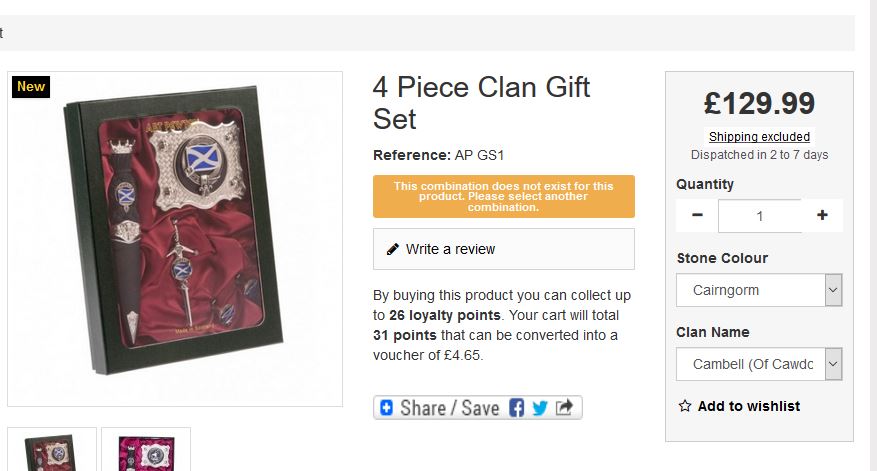Click the Share / Save text

pyautogui.click(x=450, y=408)
